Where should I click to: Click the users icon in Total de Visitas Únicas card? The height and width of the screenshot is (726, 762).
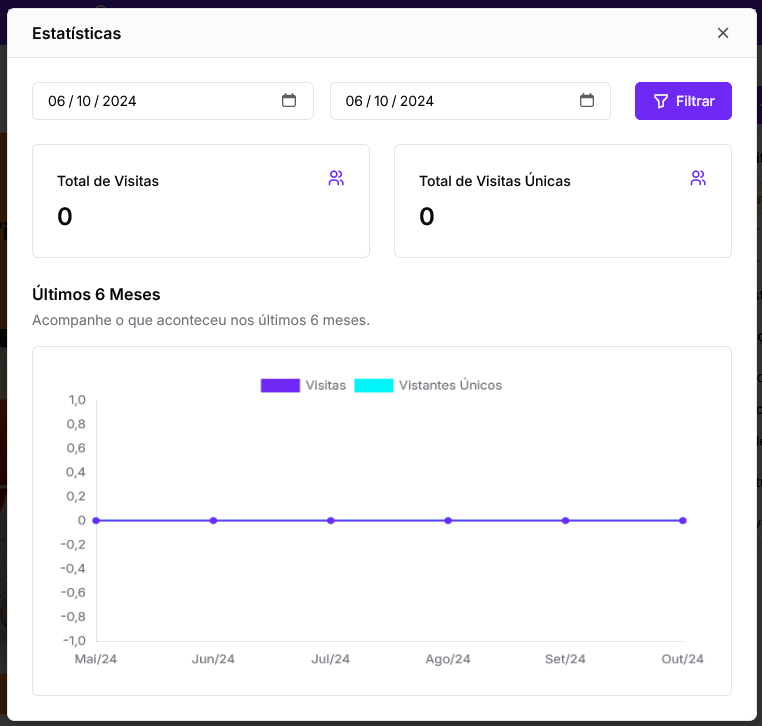click(x=698, y=179)
